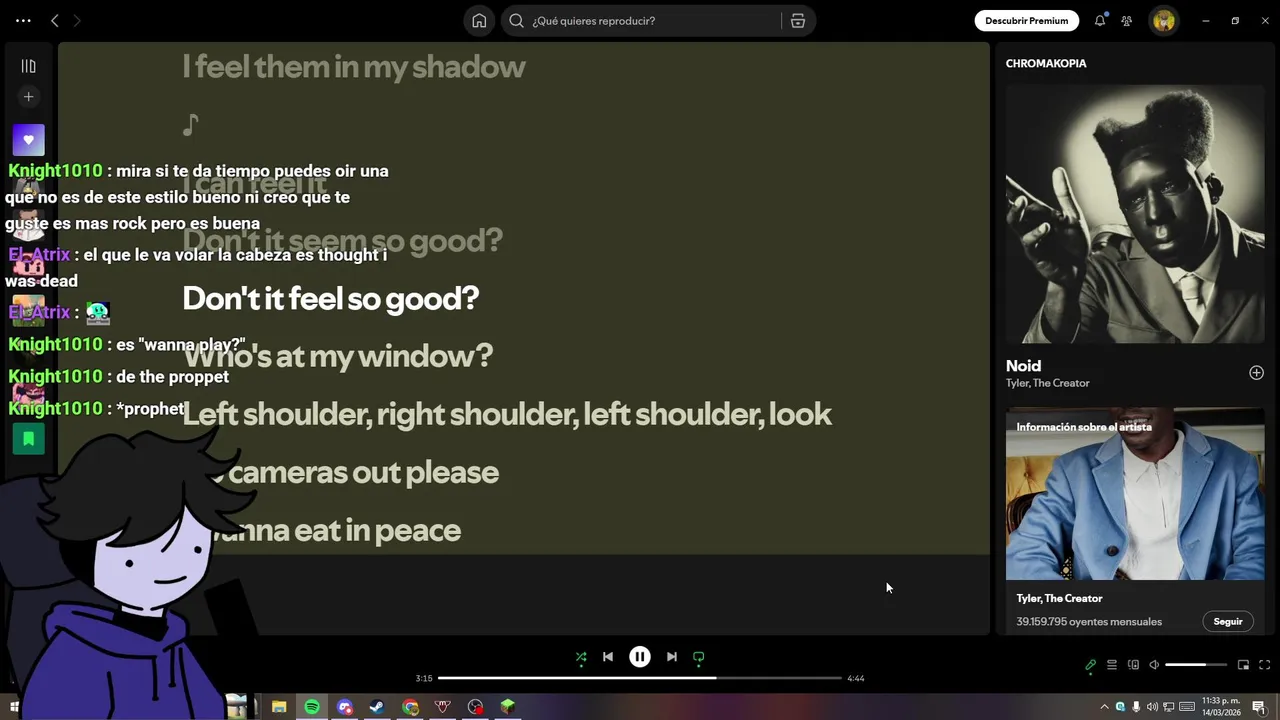1280x720 pixels.
Task: Open the system tray volume control
Action: click(x=1152, y=707)
